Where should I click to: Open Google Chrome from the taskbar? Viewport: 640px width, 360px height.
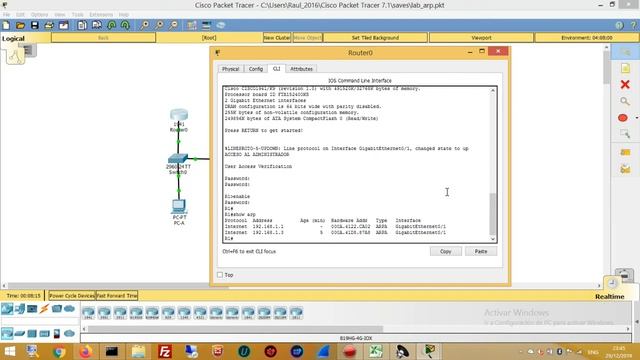tap(59, 351)
